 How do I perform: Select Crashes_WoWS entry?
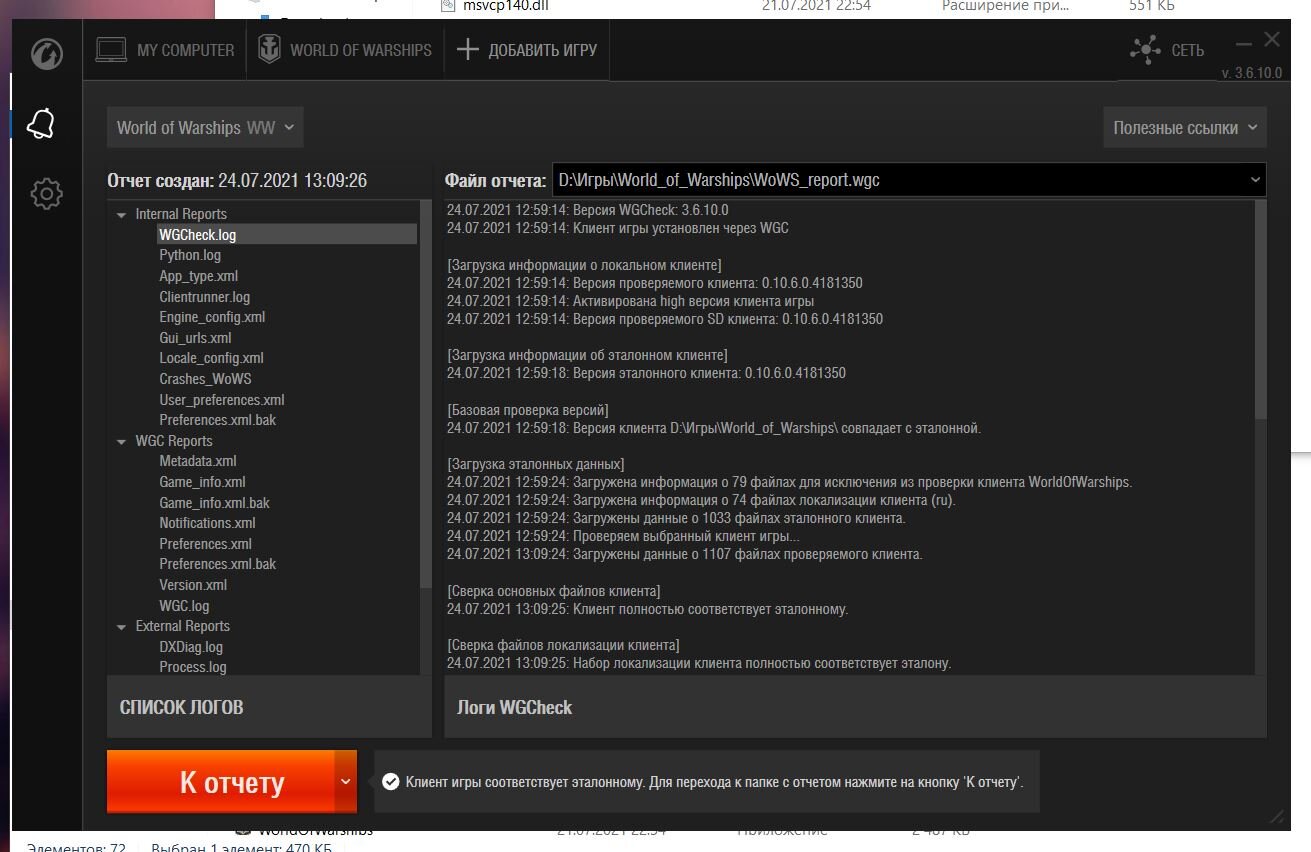[x=205, y=379]
